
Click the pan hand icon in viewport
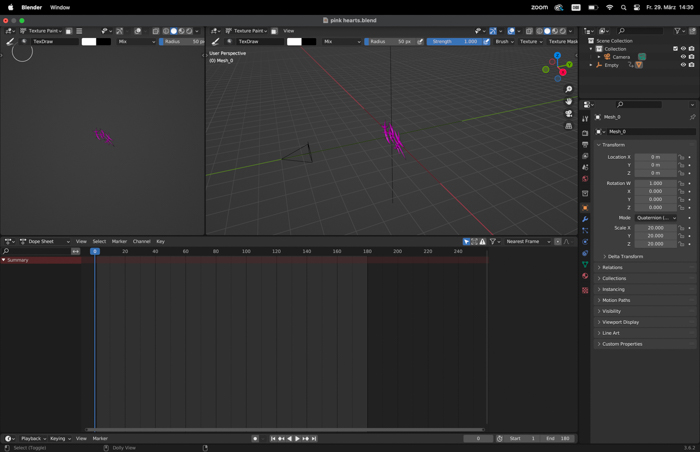pos(569,101)
